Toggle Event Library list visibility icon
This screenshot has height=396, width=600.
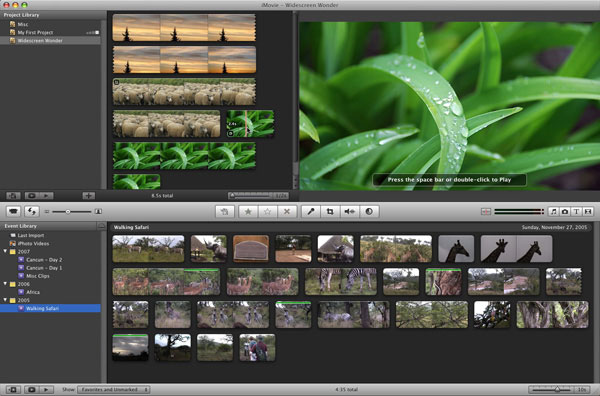tap(13, 389)
